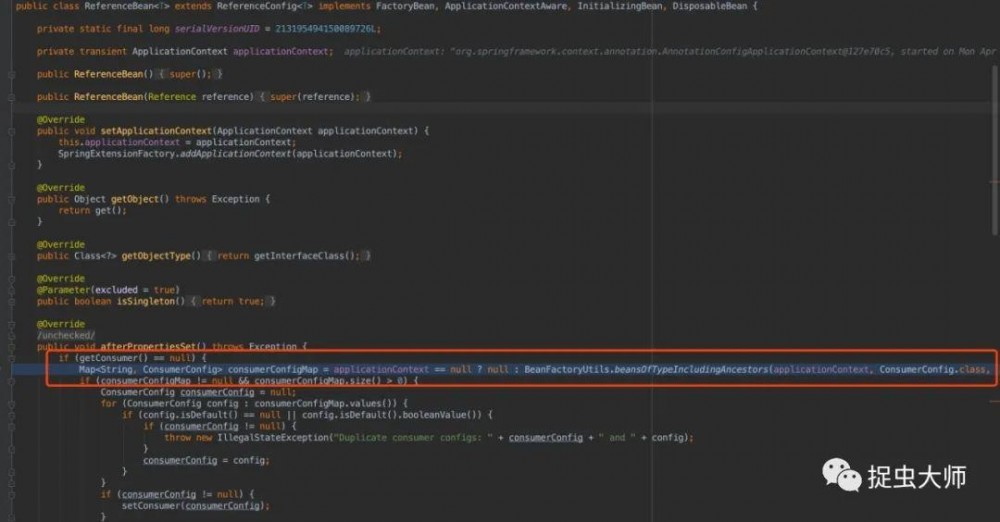Click the 'consumerConfig = config;' assignment
Viewport: 1000px width, 522px height.
pyautogui.click(x=206, y=460)
